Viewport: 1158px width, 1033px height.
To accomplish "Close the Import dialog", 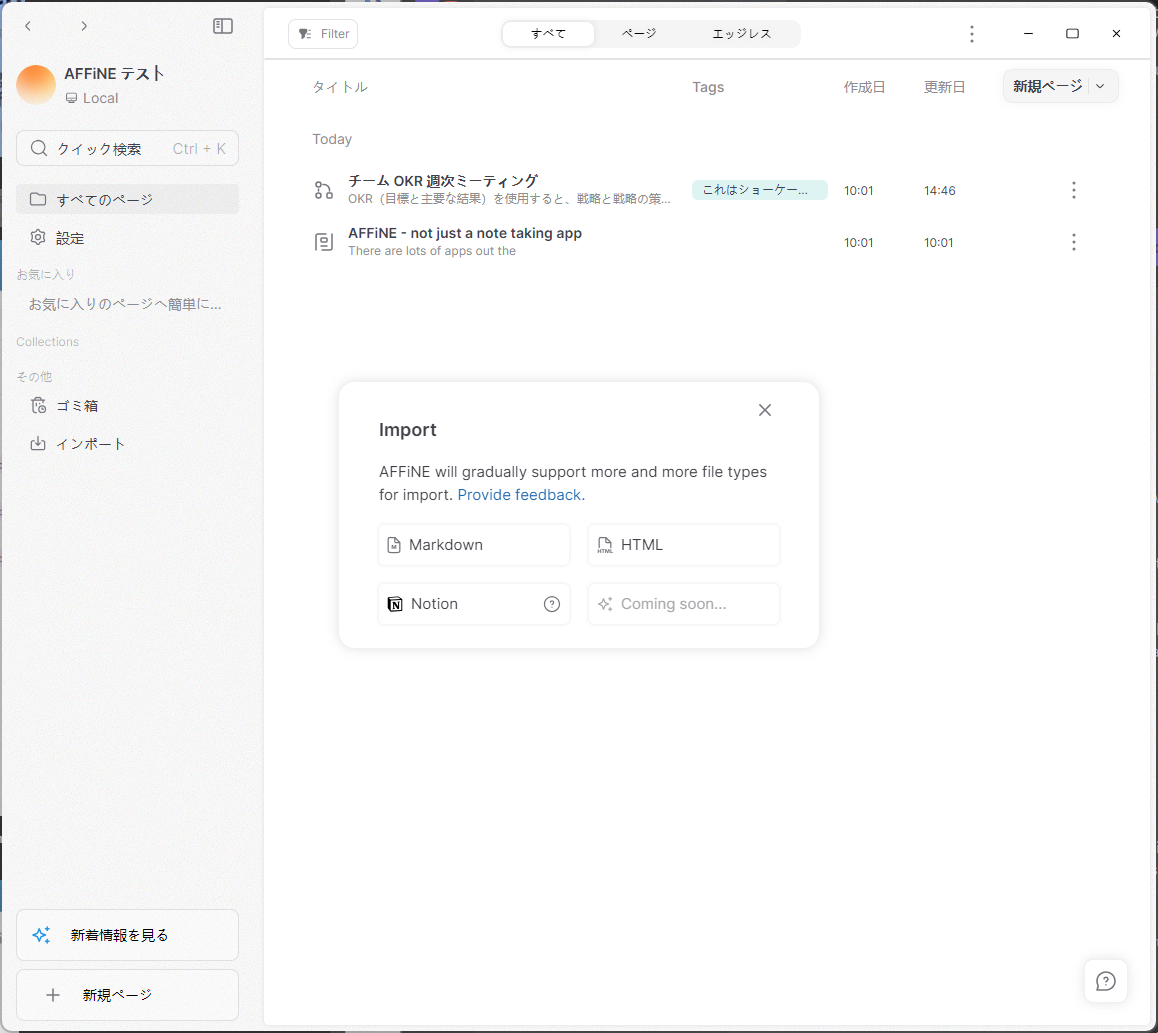I will (764, 410).
